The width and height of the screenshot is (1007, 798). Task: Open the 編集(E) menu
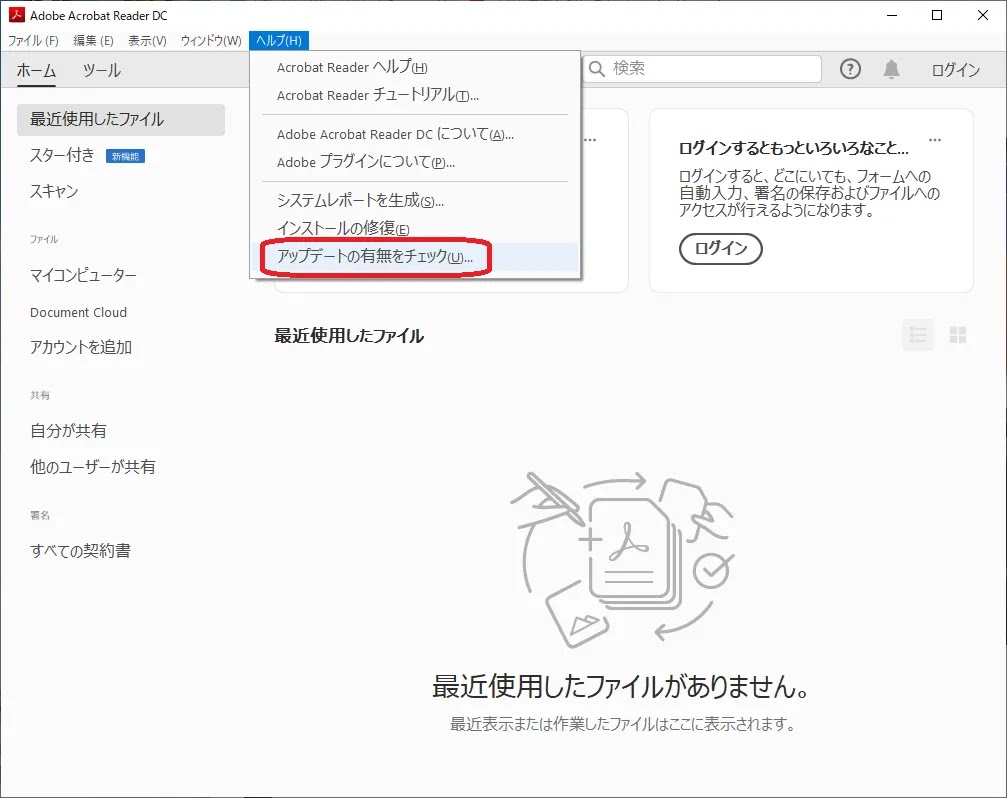point(93,40)
